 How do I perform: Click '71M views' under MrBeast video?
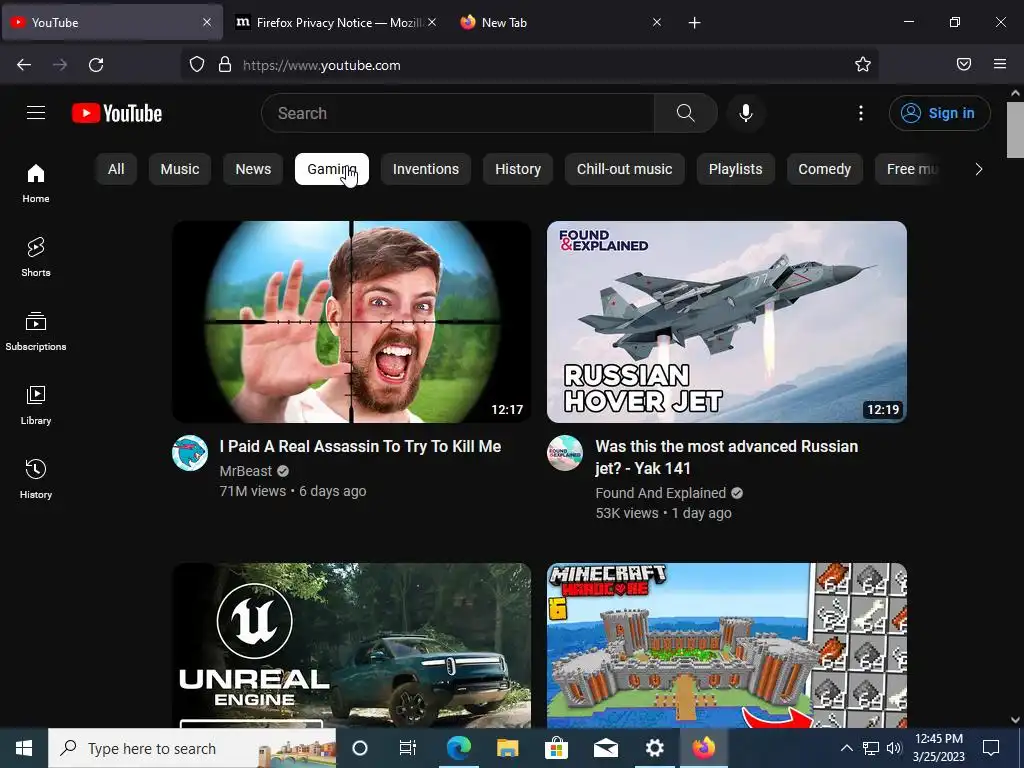tap(253, 491)
